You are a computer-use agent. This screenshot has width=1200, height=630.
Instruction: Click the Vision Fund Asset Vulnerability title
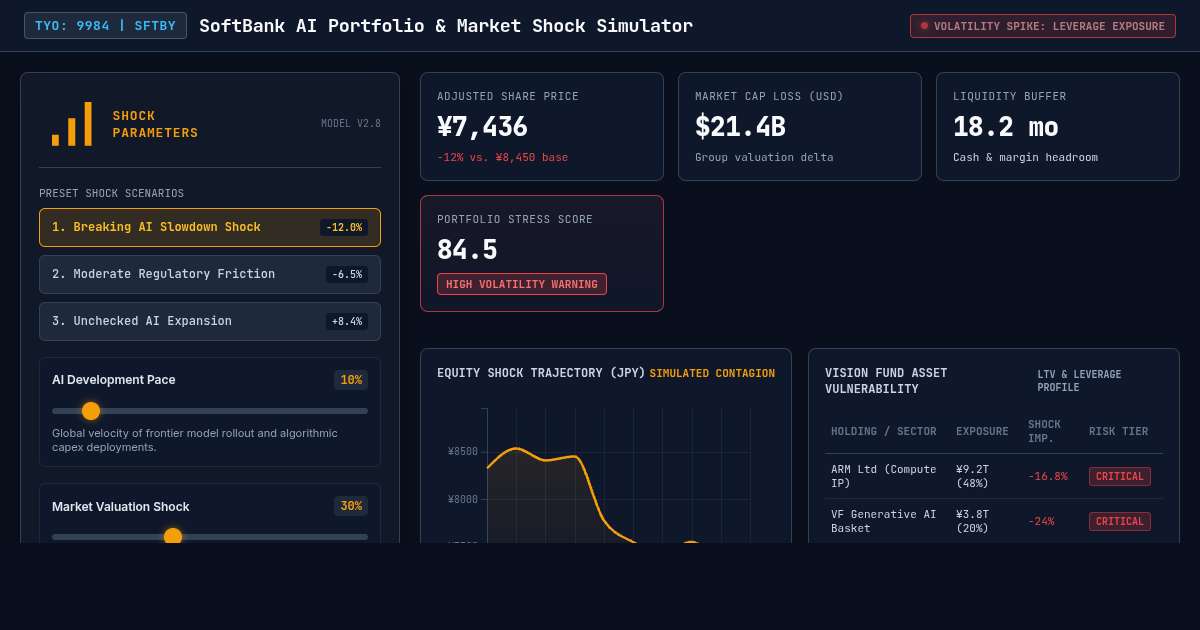886,381
